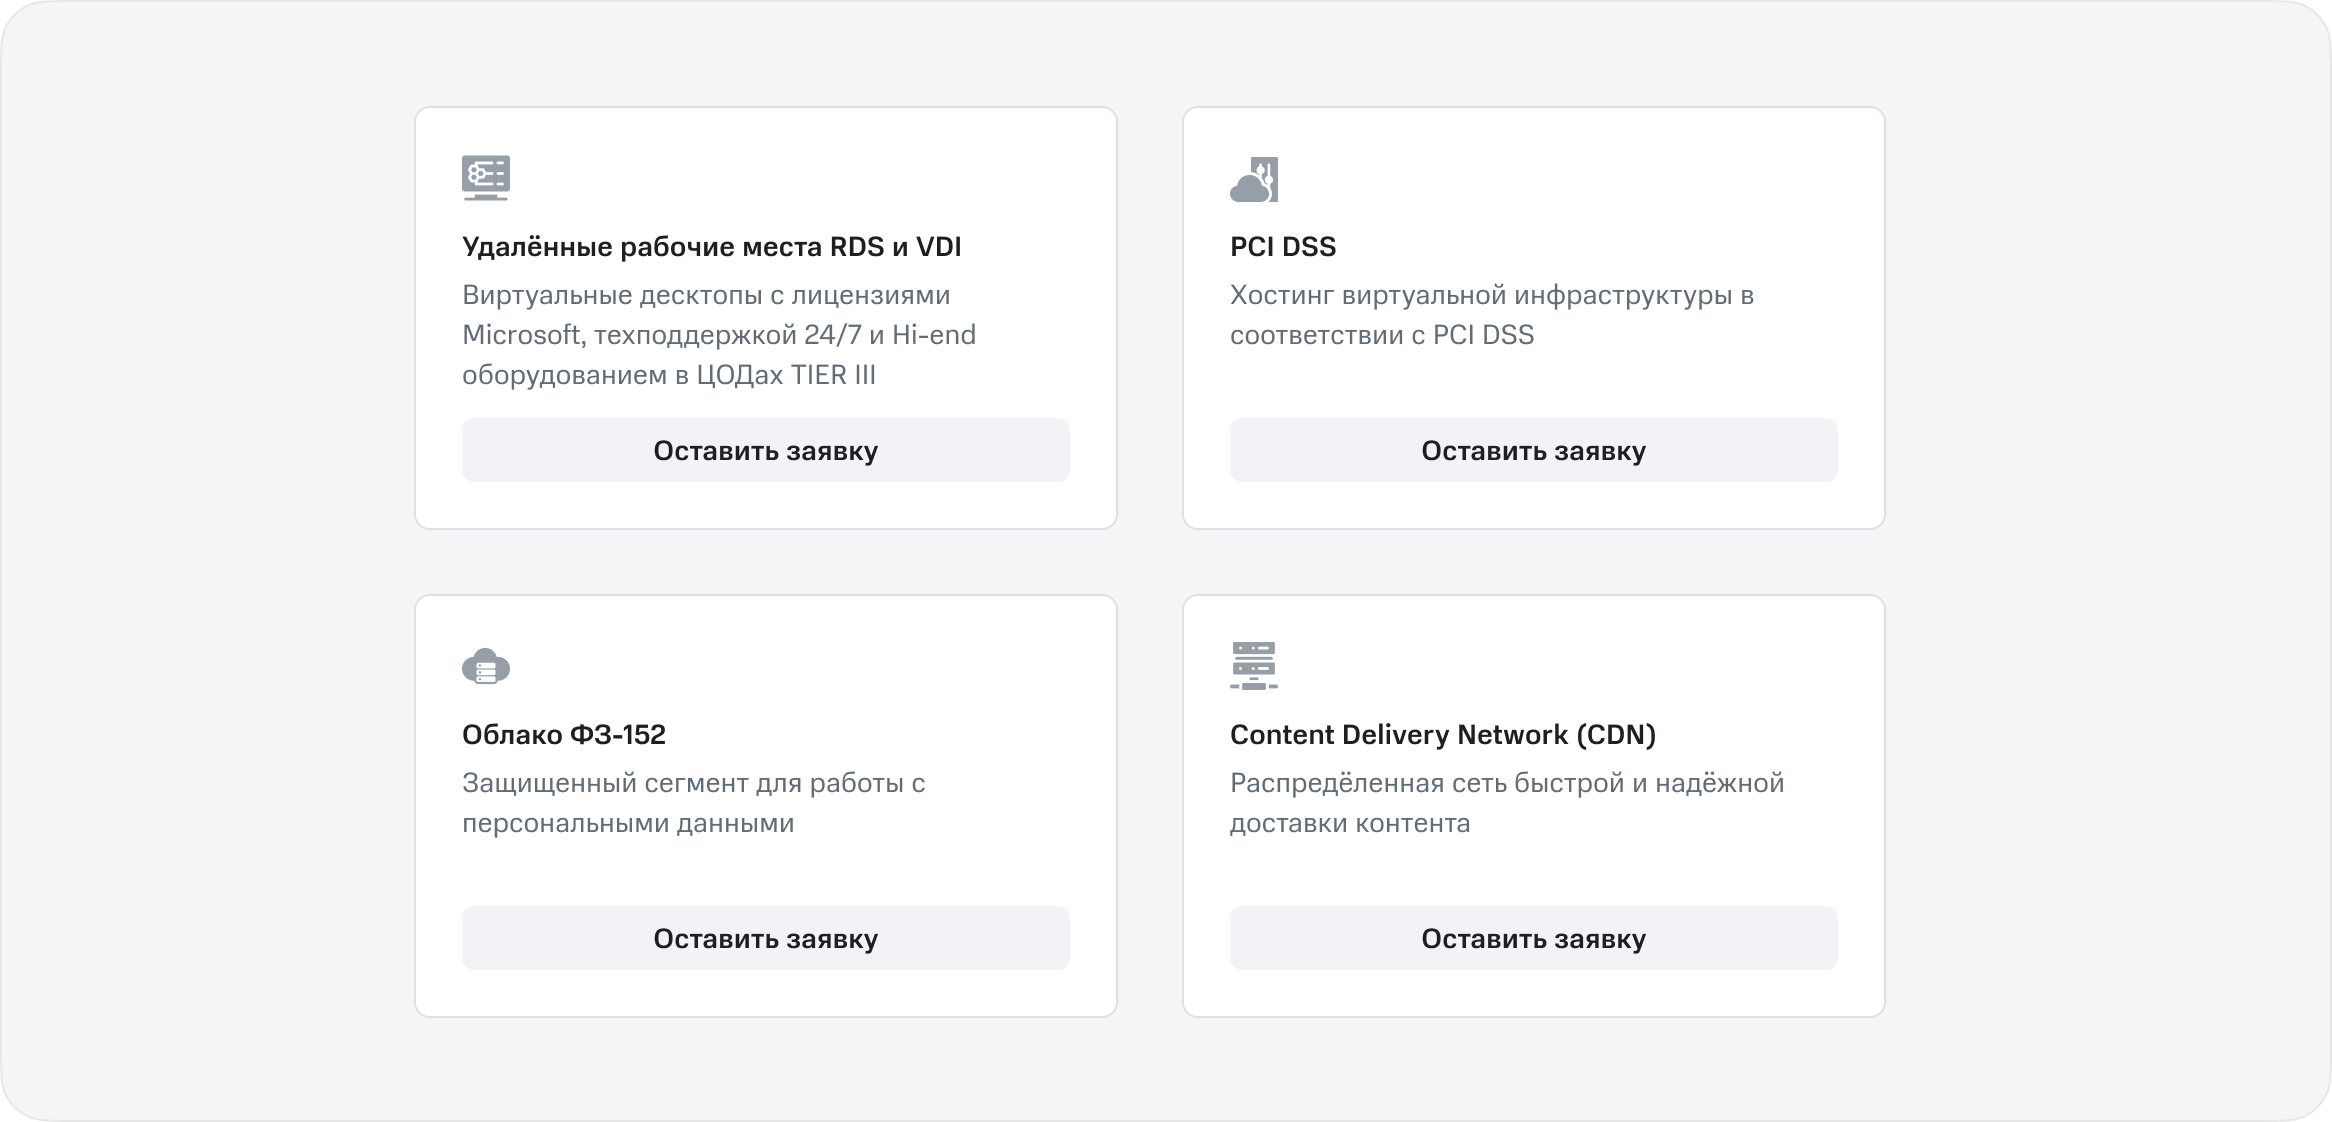
Task: Click the PCI DSS cloud icon
Action: point(1254,180)
